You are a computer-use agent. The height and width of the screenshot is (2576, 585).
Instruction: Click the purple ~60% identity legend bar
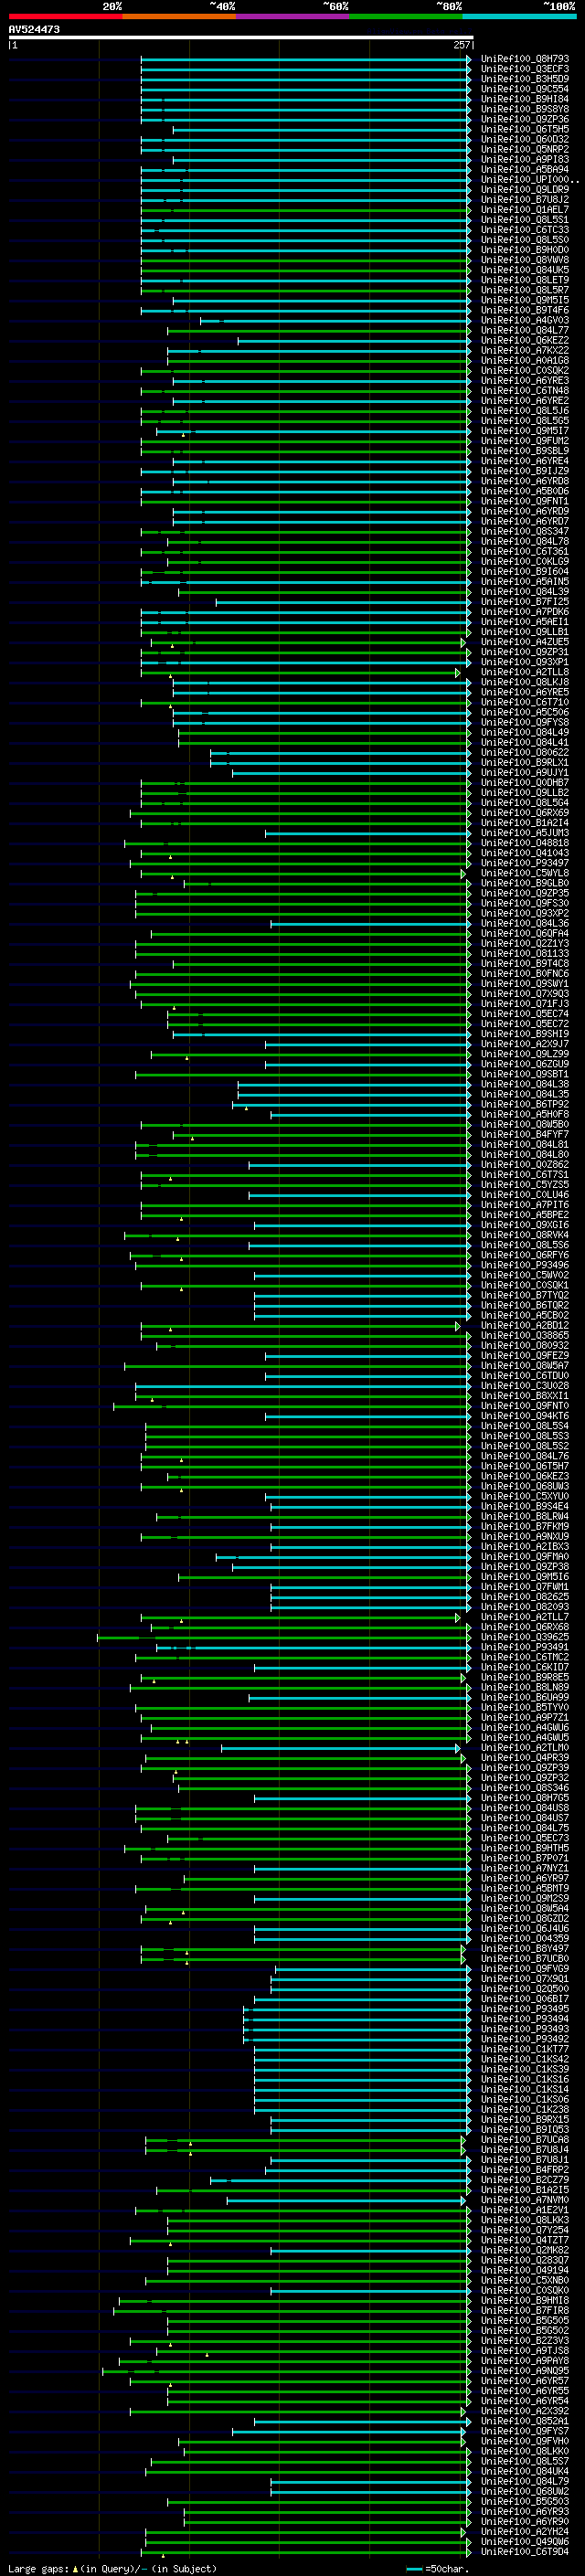tap(292, 16)
